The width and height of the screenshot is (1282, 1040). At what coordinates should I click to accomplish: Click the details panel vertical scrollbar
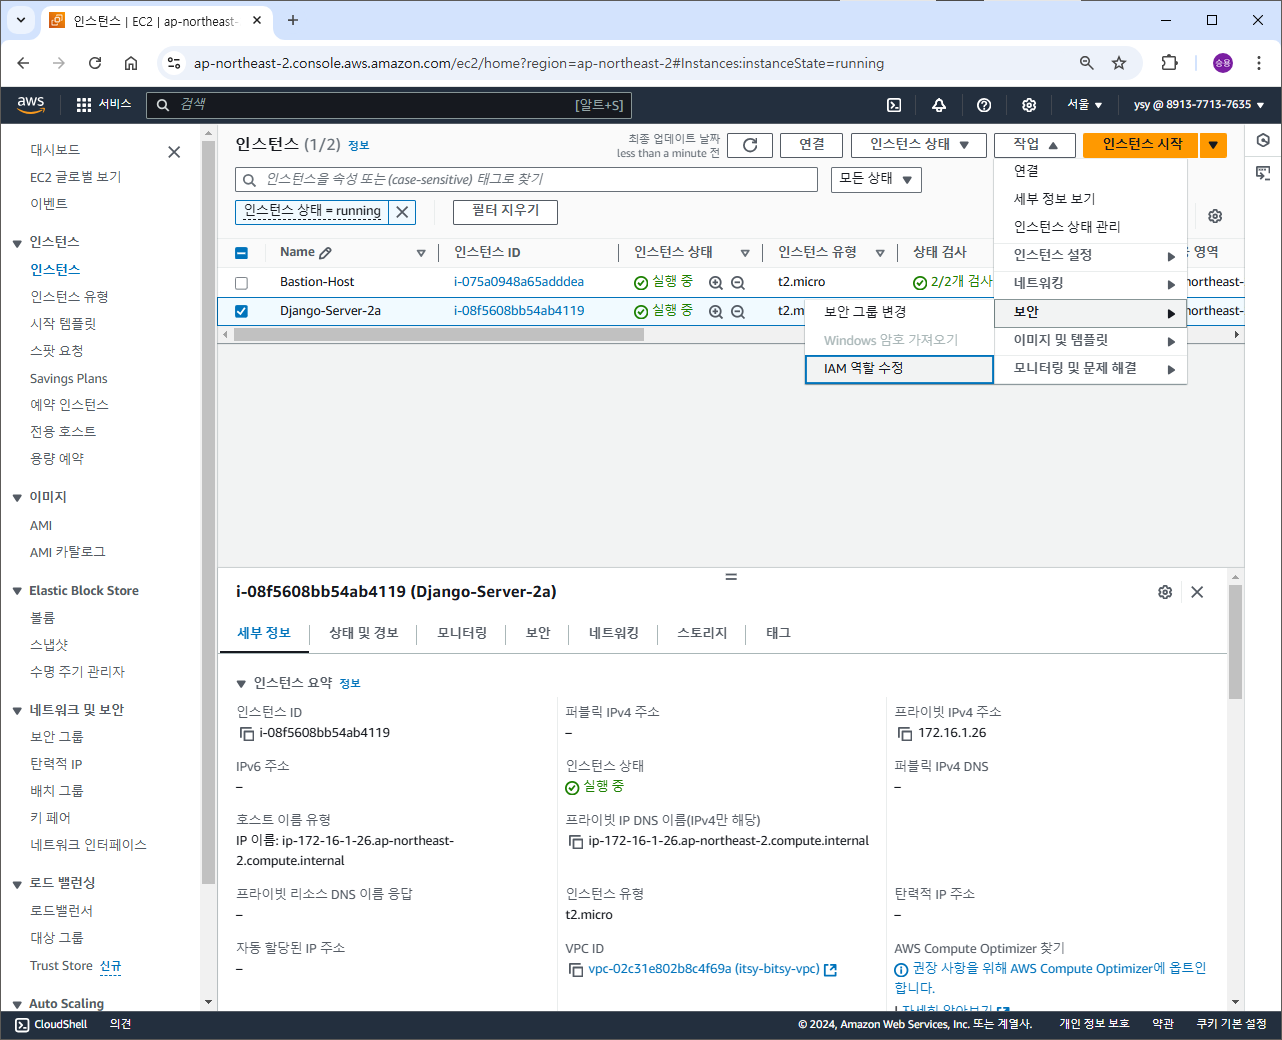[x=1235, y=642]
